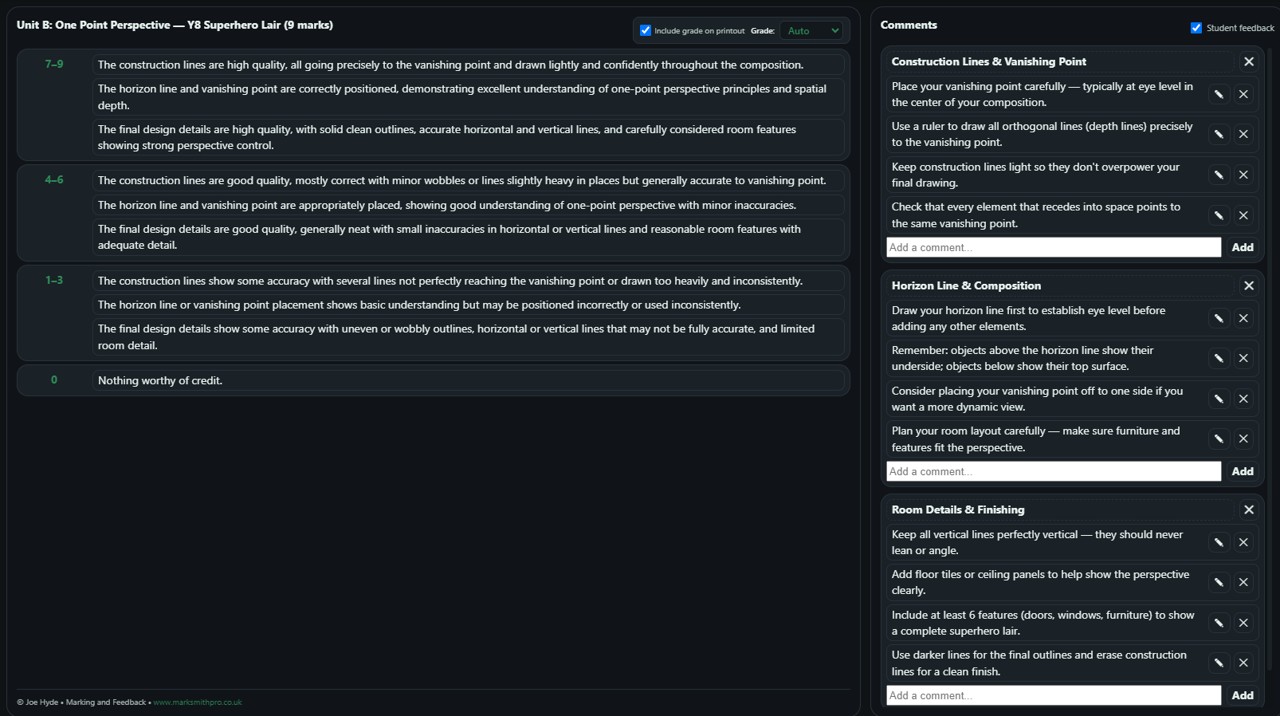Uncheck the Student feedback checkbox
This screenshot has height=716, width=1280.
coord(1196,28)
